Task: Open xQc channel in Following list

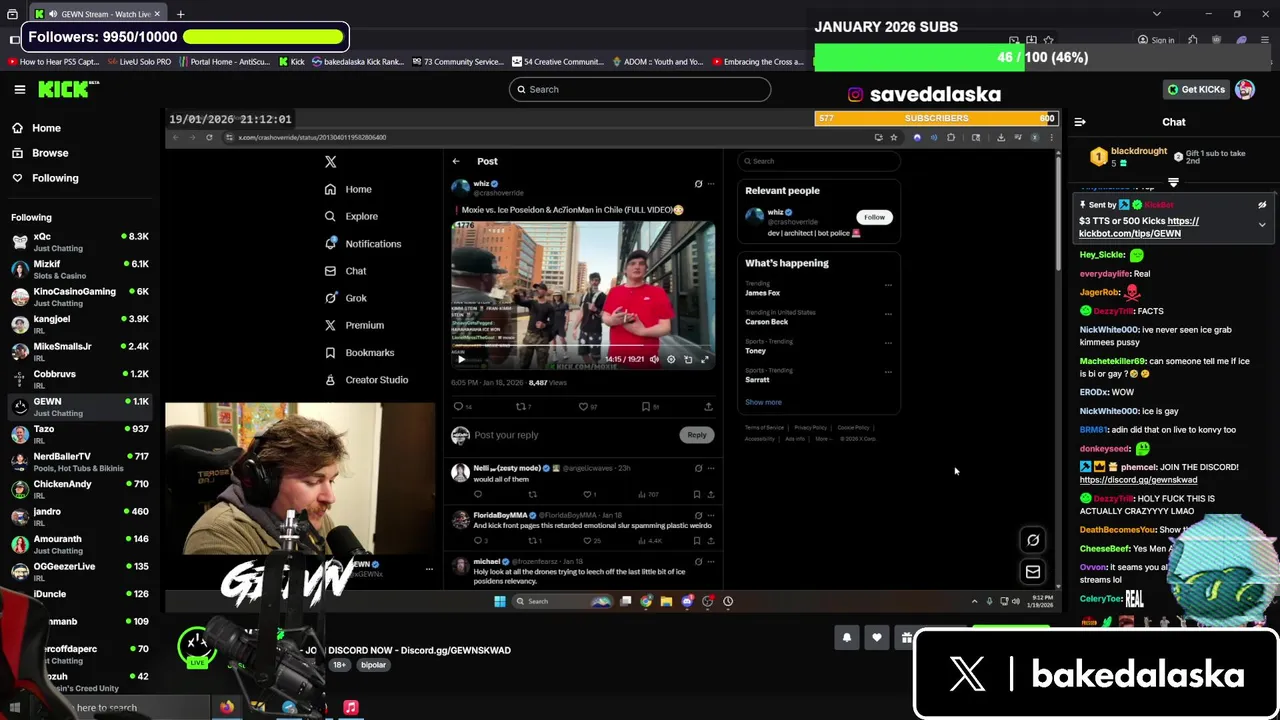Action: (x=80, y=241)
